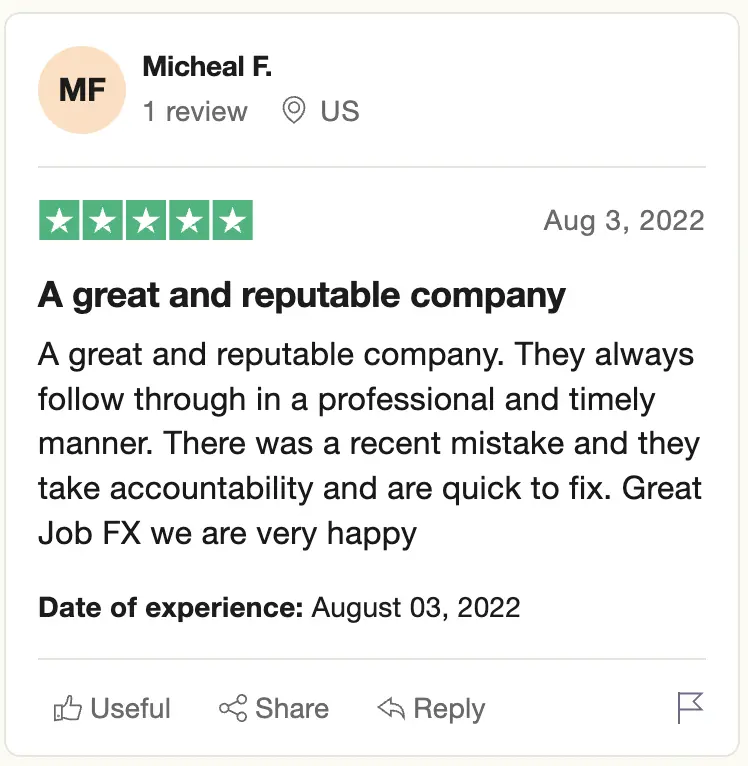Open the "A great and reputable company" title
Viewport: 748px width, 766px height.
302,295
